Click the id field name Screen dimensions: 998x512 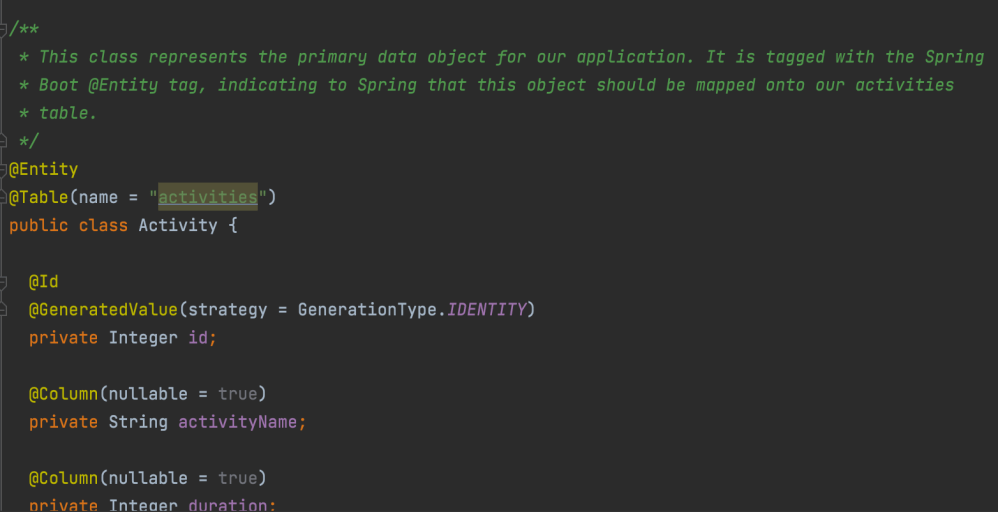pyautogui.click(x=198, y=338)
